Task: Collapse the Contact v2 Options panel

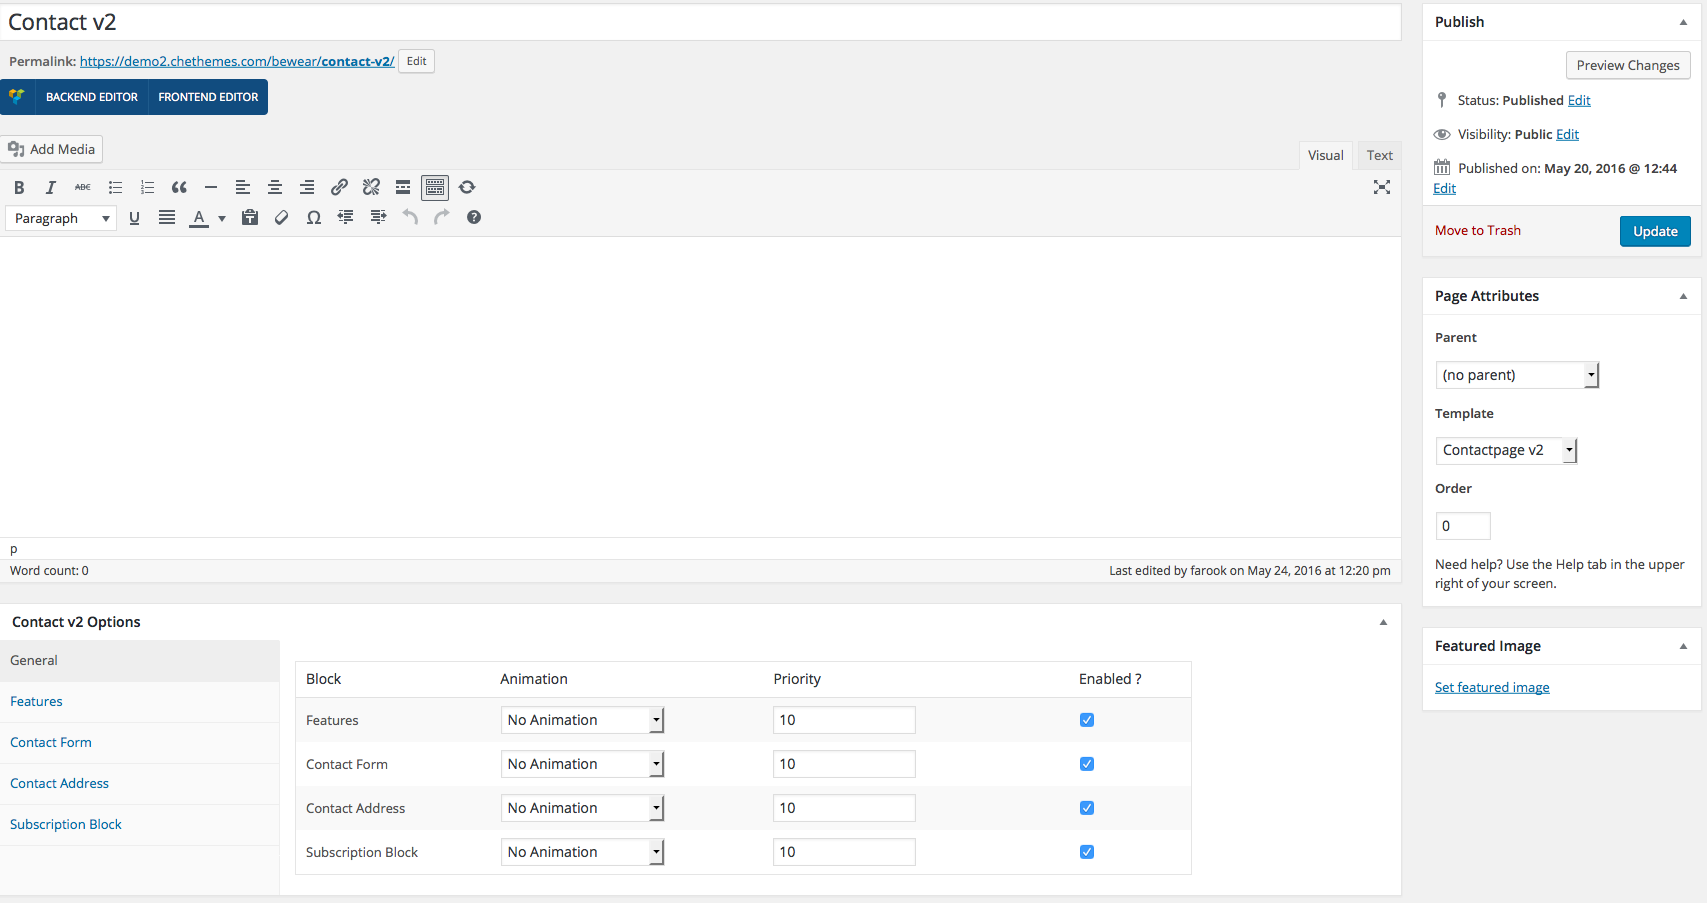Action: (x=1383, y=622)
